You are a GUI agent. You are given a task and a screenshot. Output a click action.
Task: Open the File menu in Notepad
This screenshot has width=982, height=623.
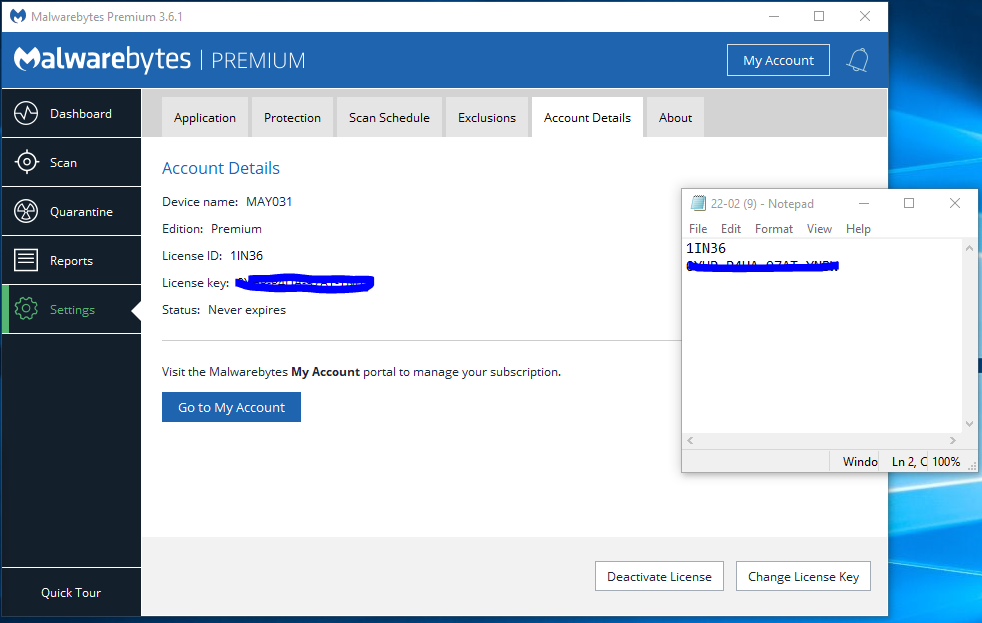tap(698, 229)
